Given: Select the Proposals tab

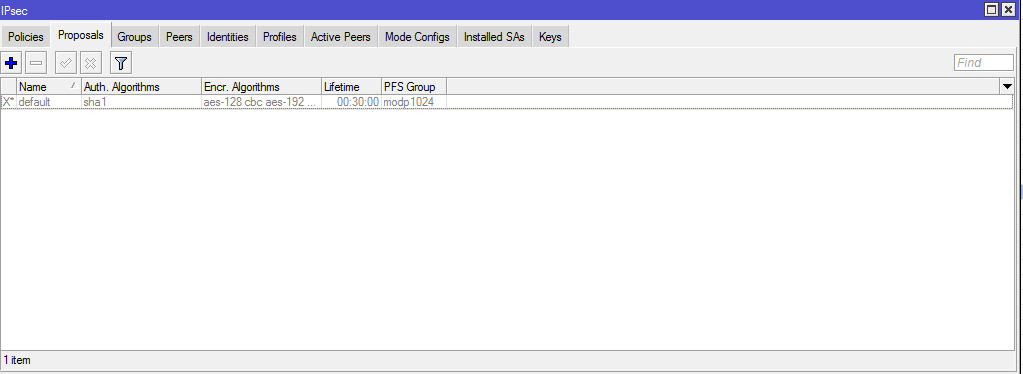Looking at the screenshot, I should click(x=81, y=35).
